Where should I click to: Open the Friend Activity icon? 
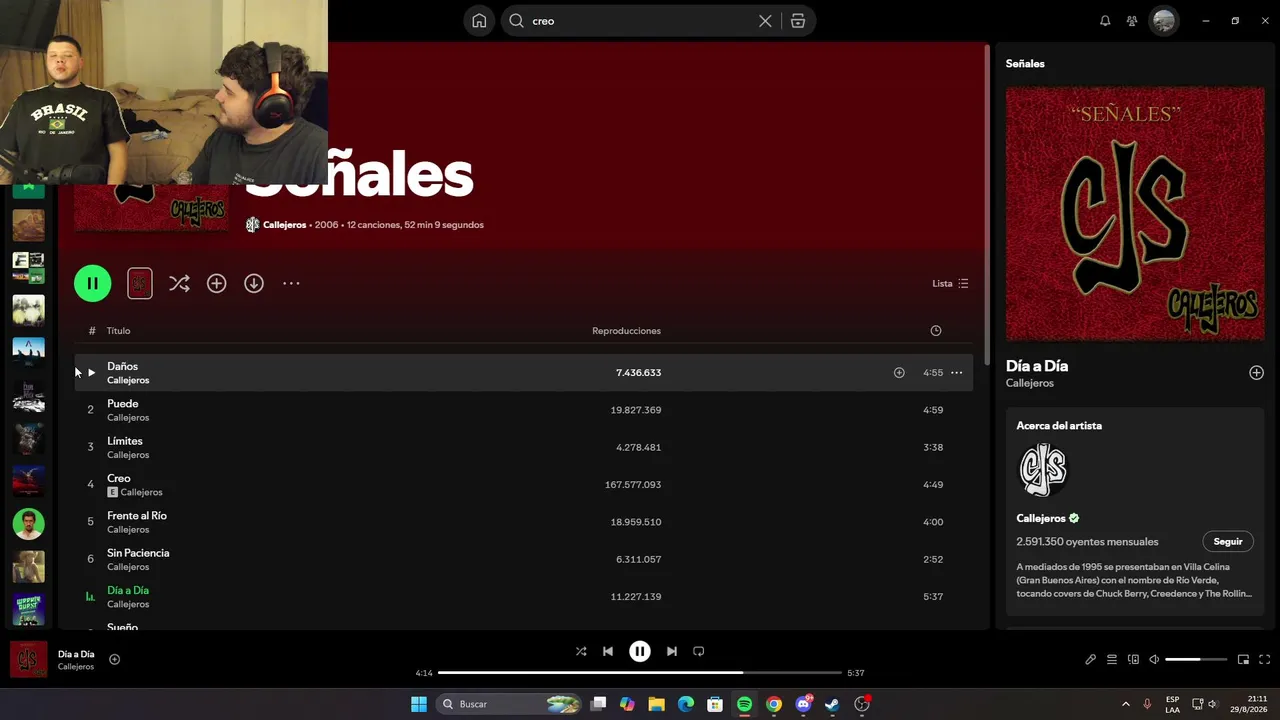pyautogui.click(x=1132, y=21)
